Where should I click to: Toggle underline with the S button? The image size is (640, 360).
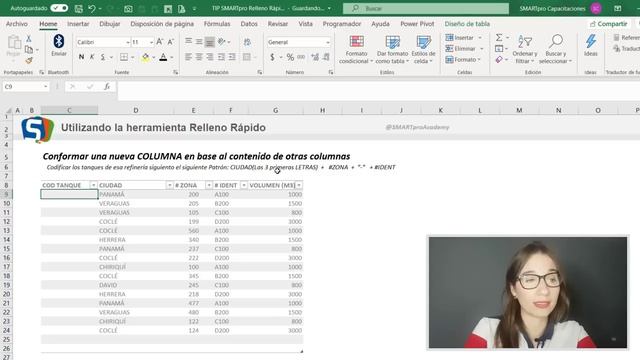click(x=102, y=57)
